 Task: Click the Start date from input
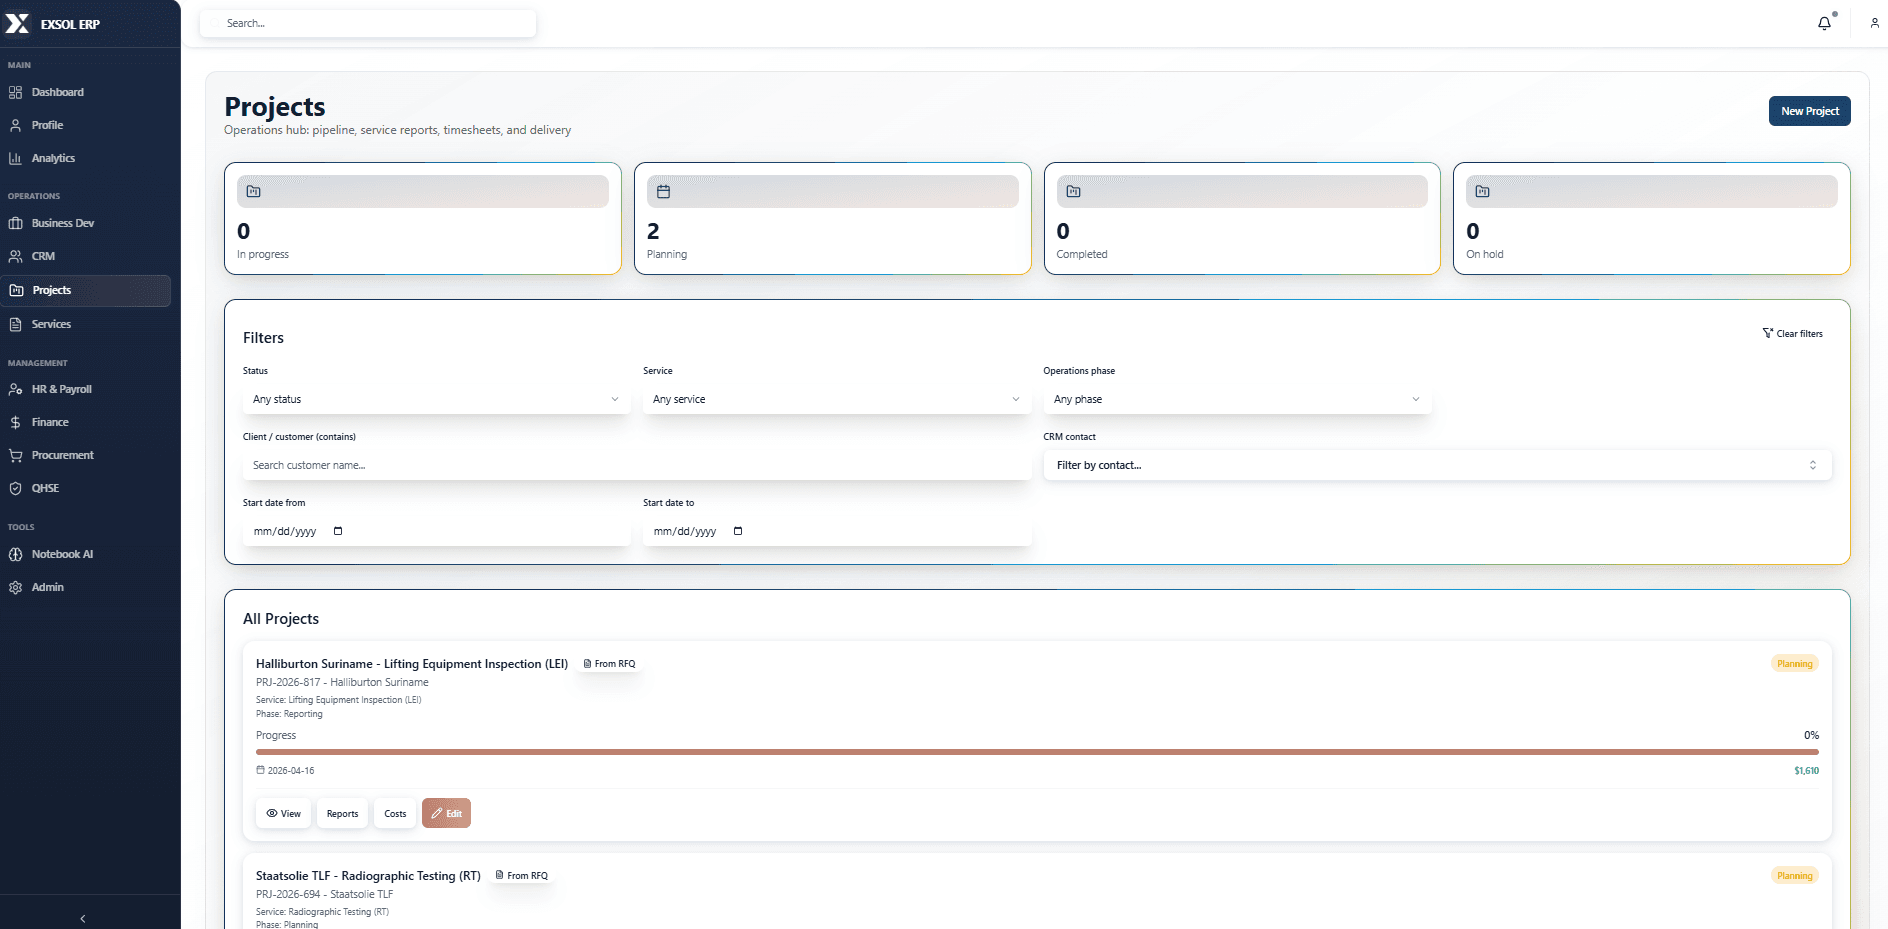click(436, 531)
